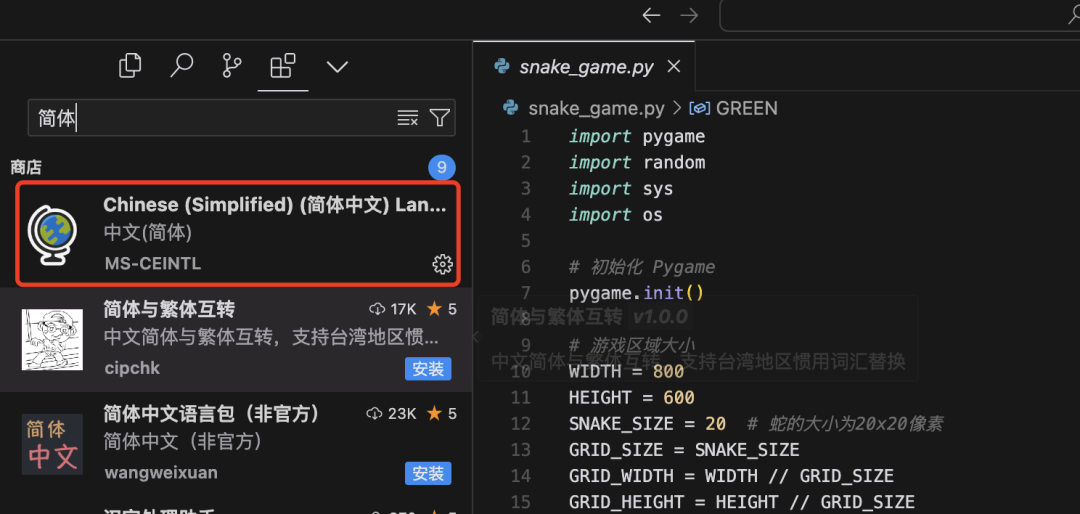Viewport: 1080px width, 514px height.
Task: Click the 17K downloads count
Action: click(393, 309)
